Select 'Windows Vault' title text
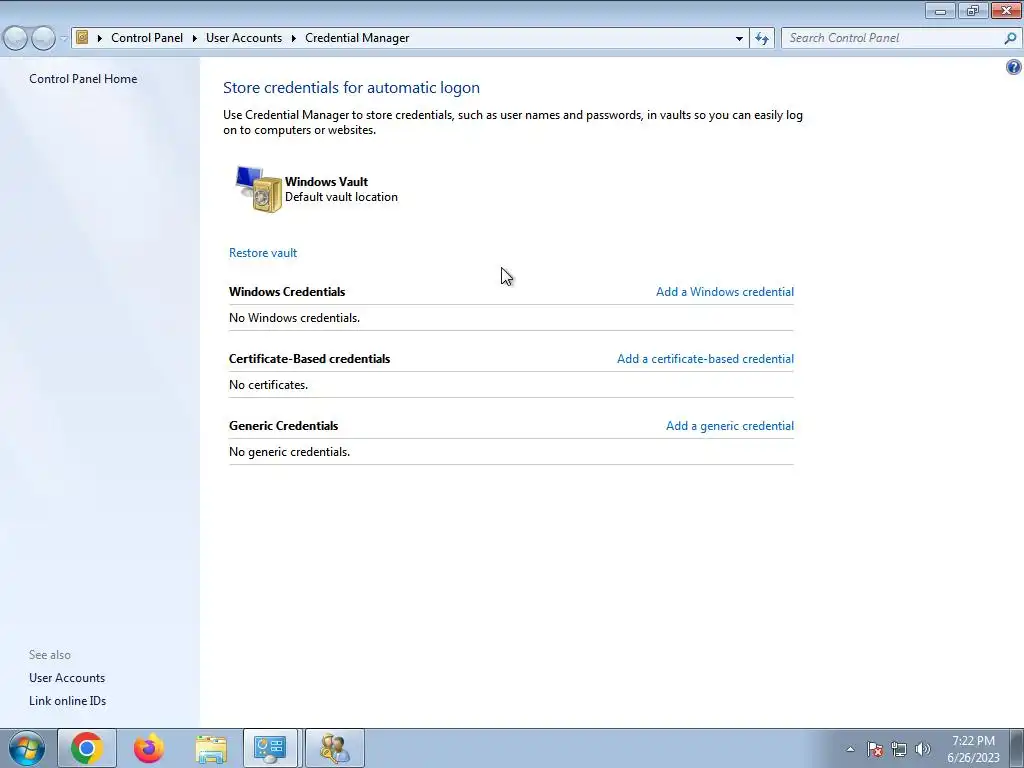1024x768 pixels. tap(327, 182)
